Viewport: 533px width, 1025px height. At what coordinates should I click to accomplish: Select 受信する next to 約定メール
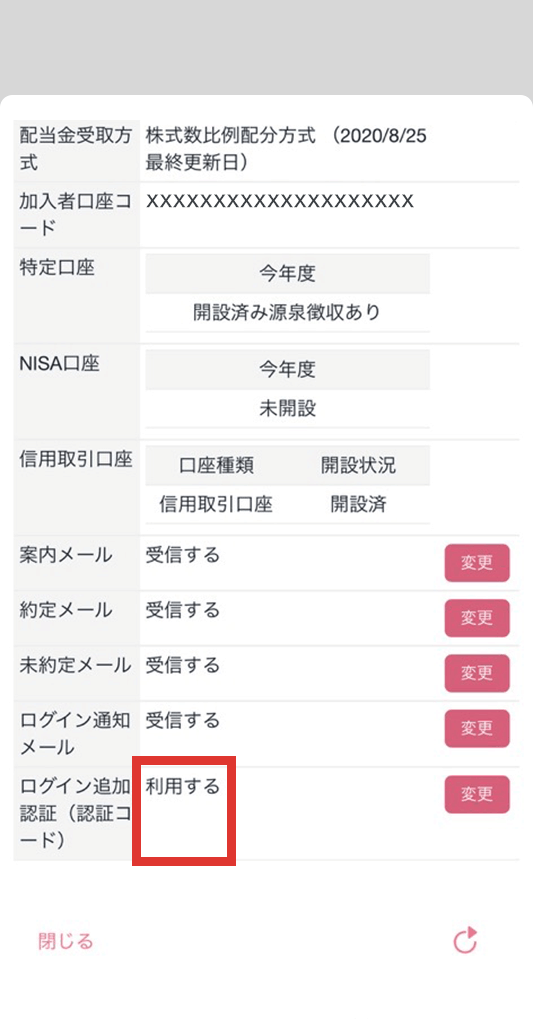[182, 611]
